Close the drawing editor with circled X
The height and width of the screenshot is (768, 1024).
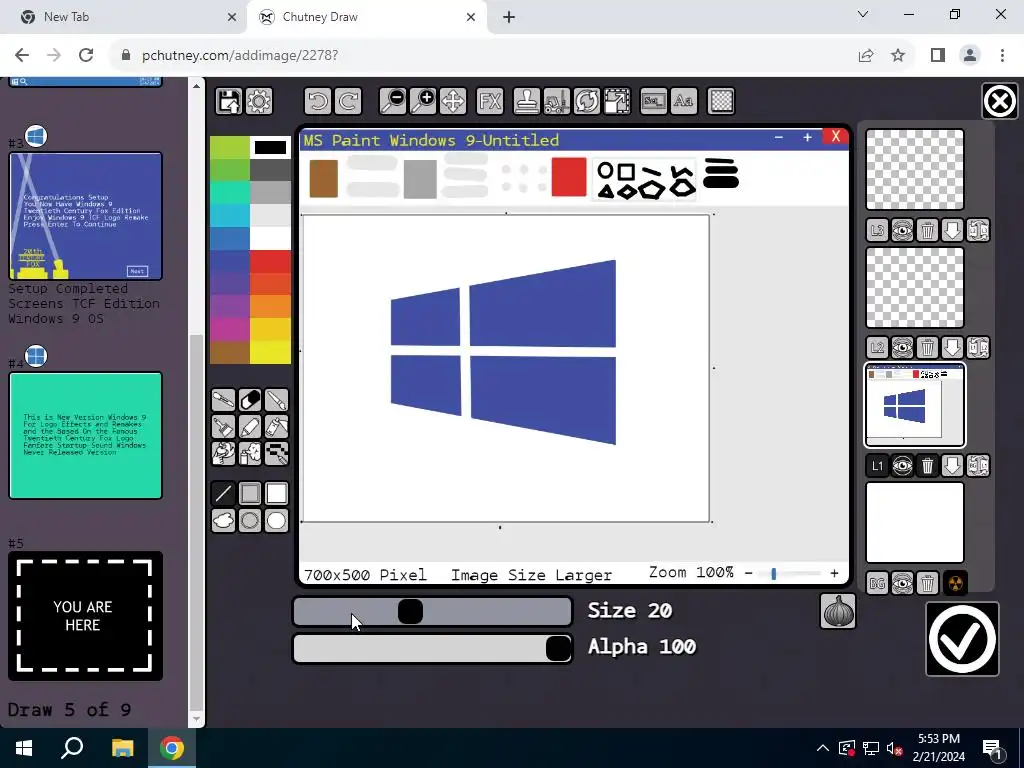pos(1000,101)
